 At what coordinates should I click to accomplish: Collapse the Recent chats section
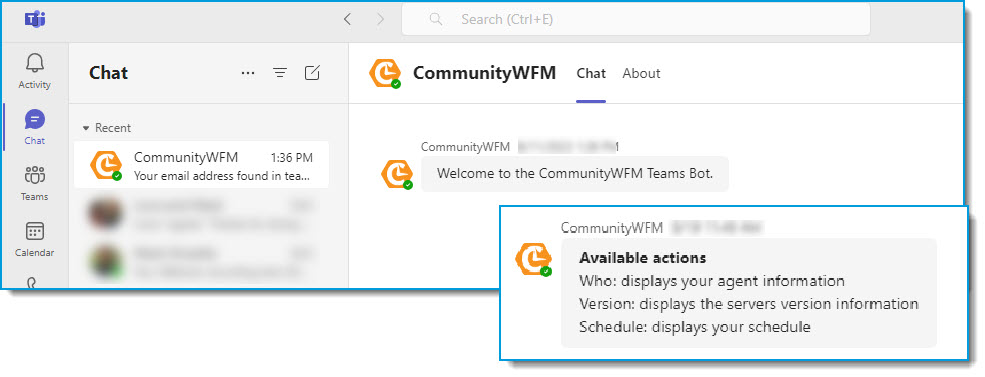pyautogui.click(x=86, y=128)
